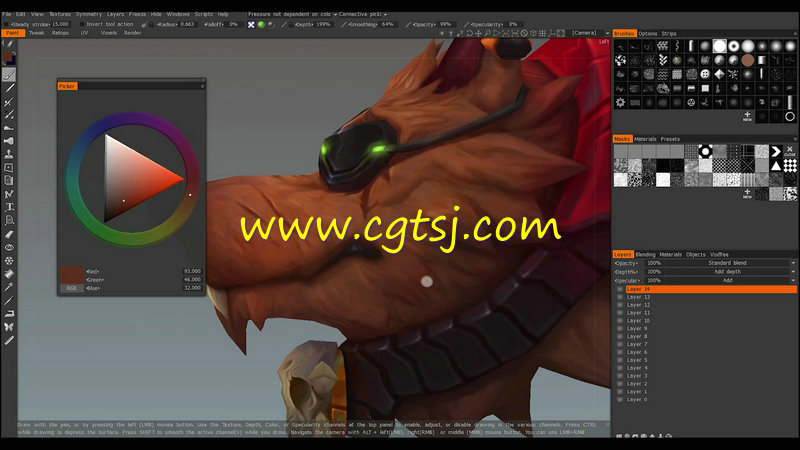This screenshot has width=800, height=450.
Task: Expand the Brushes panel options arrow
Action: click(x=795, y=33)
